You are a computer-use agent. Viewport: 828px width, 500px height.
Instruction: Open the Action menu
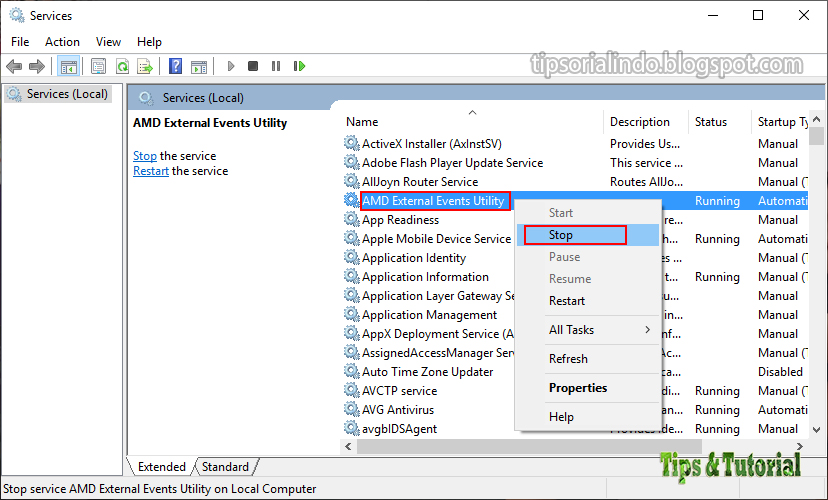[x=62, y=42]
